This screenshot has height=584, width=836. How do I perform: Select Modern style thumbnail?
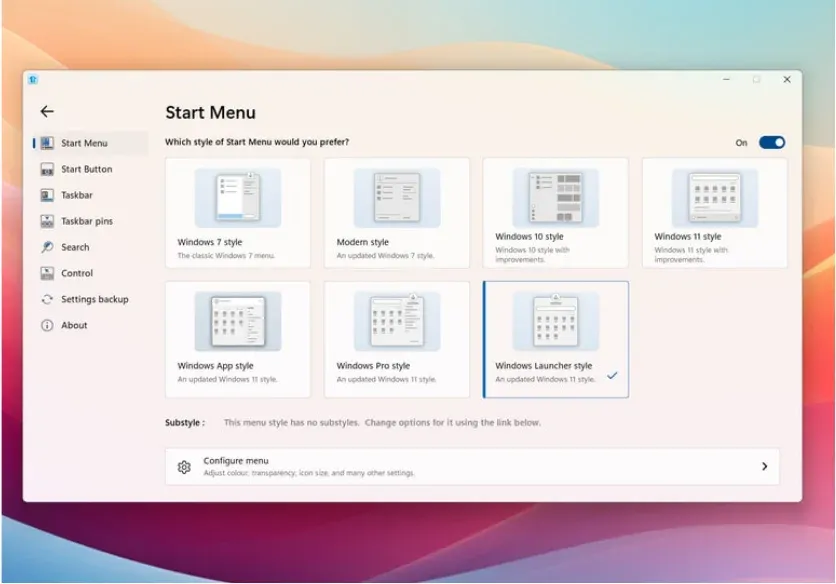pyautogui.click(x=397, y=197)
